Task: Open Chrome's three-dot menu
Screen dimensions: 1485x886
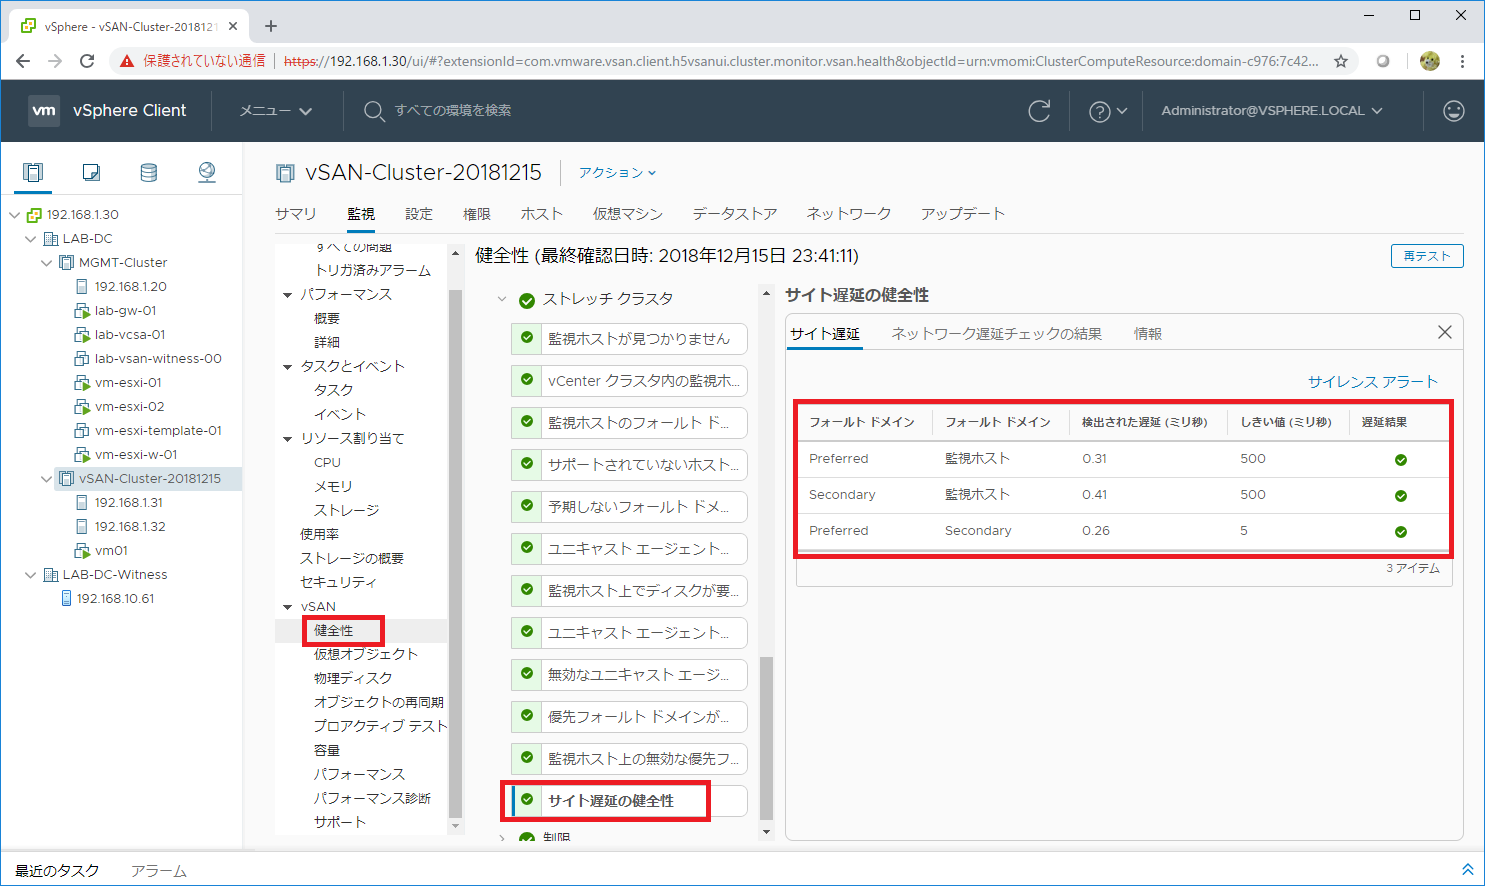Action: tap(1462, 61)
